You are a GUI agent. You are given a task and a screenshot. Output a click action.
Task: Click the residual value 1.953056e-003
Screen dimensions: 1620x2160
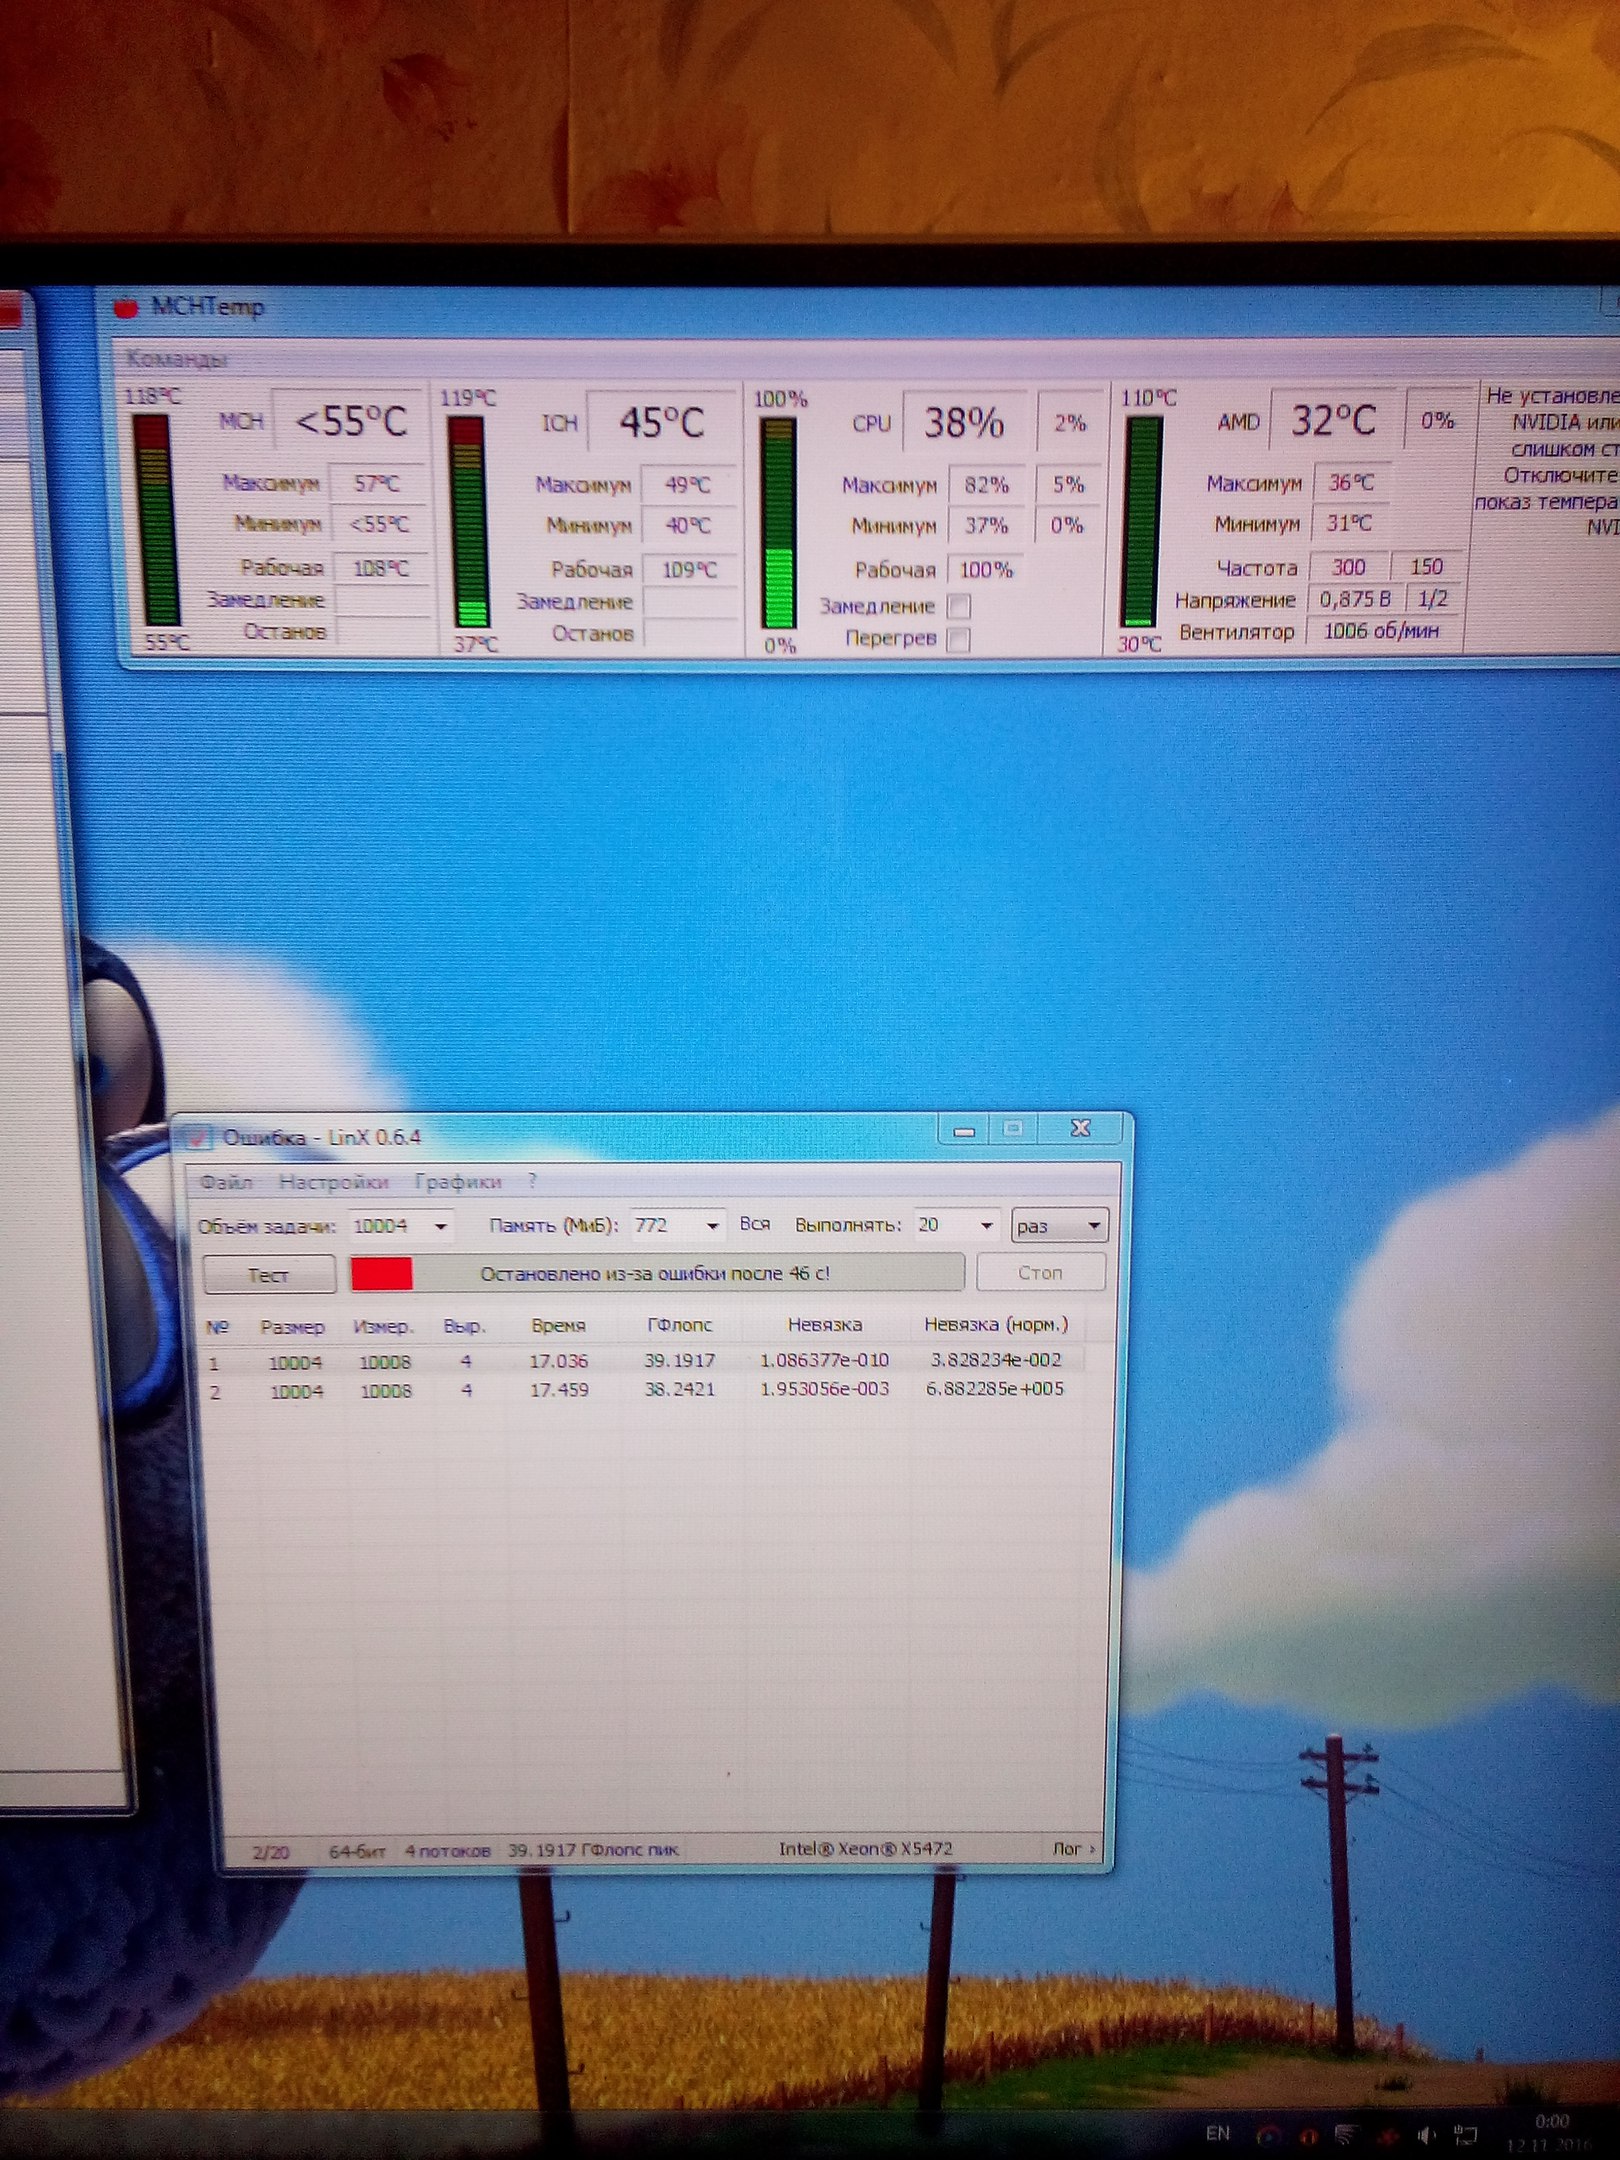tap(825, 1389)
